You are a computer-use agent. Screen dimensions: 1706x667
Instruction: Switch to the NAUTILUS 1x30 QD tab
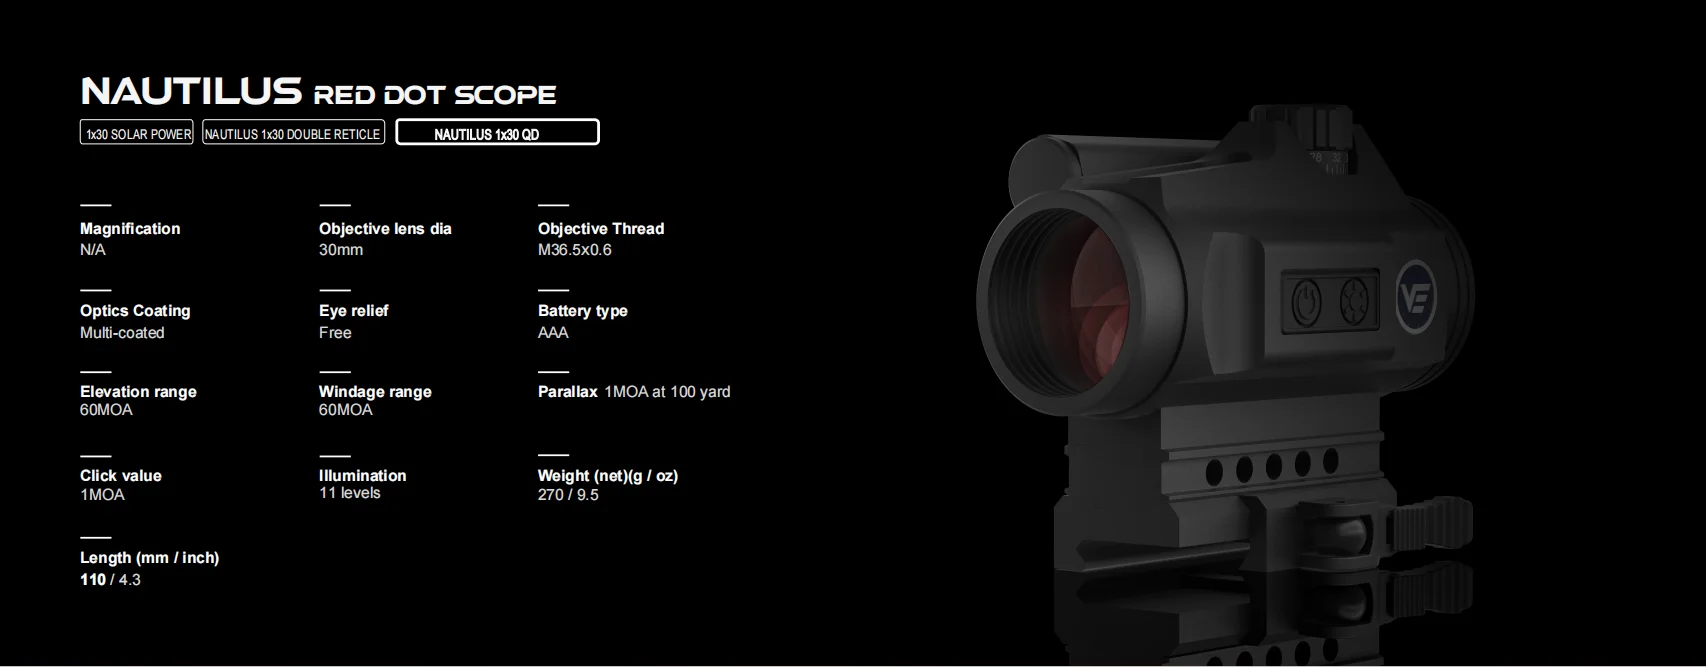point(497,133)
